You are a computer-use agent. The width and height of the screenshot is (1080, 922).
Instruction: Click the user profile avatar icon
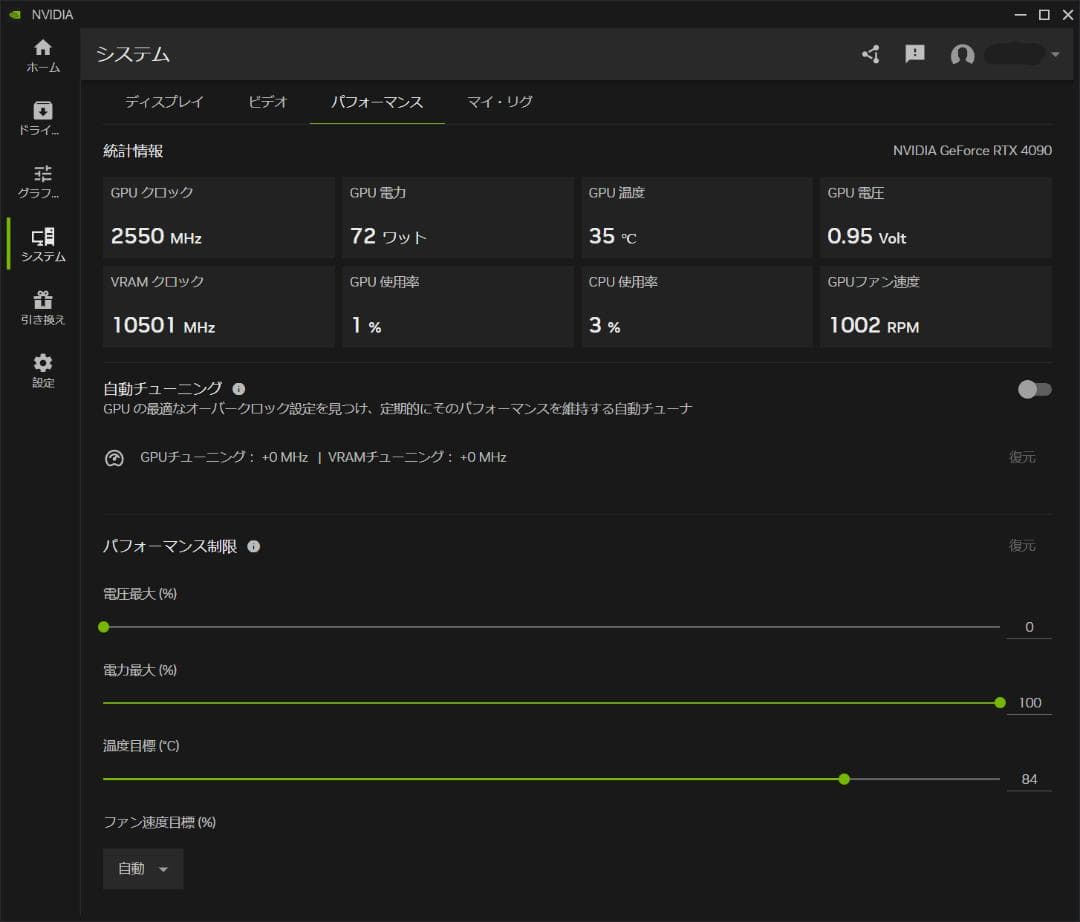pos(962,55)
